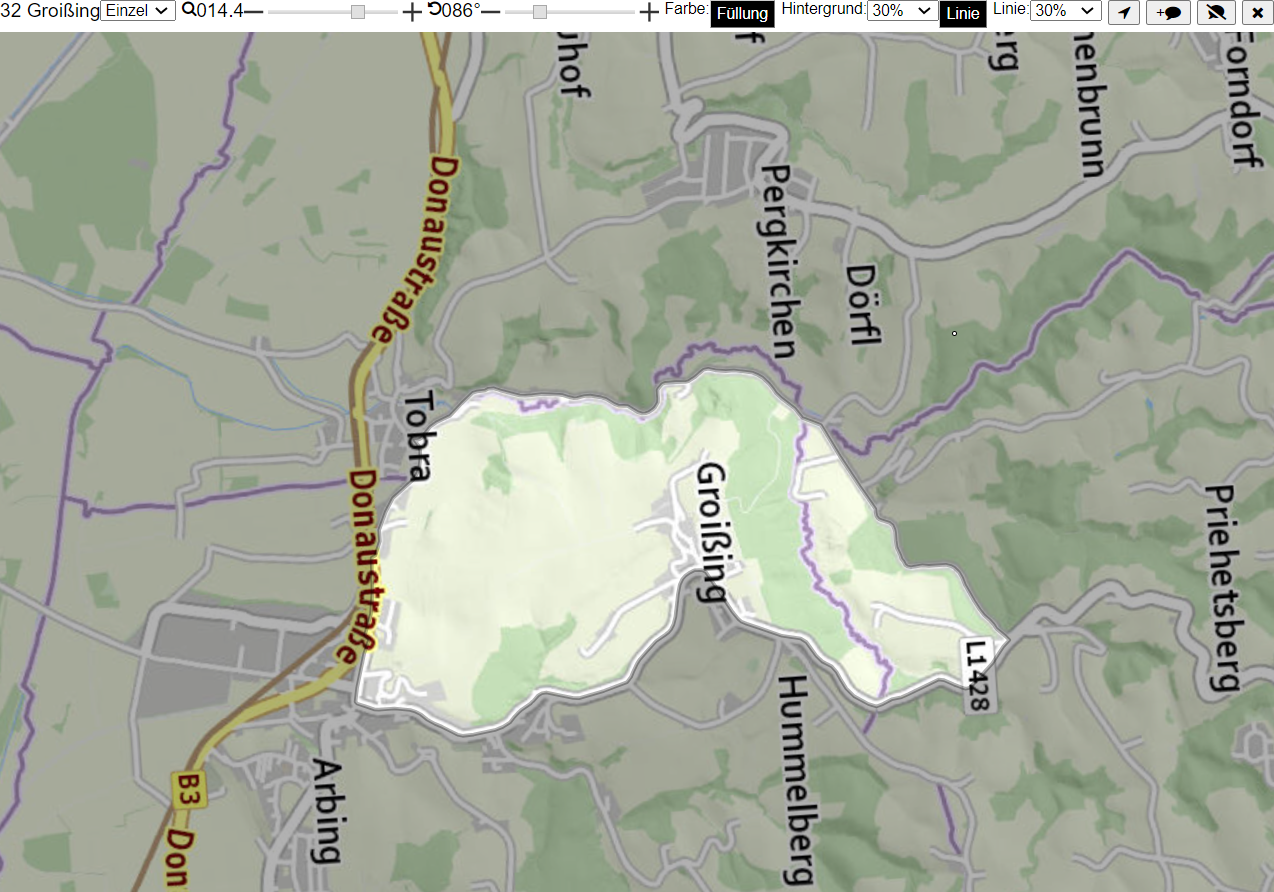Click the rotation plus icon
This screenshot has width=1274, height=892.
649,12
